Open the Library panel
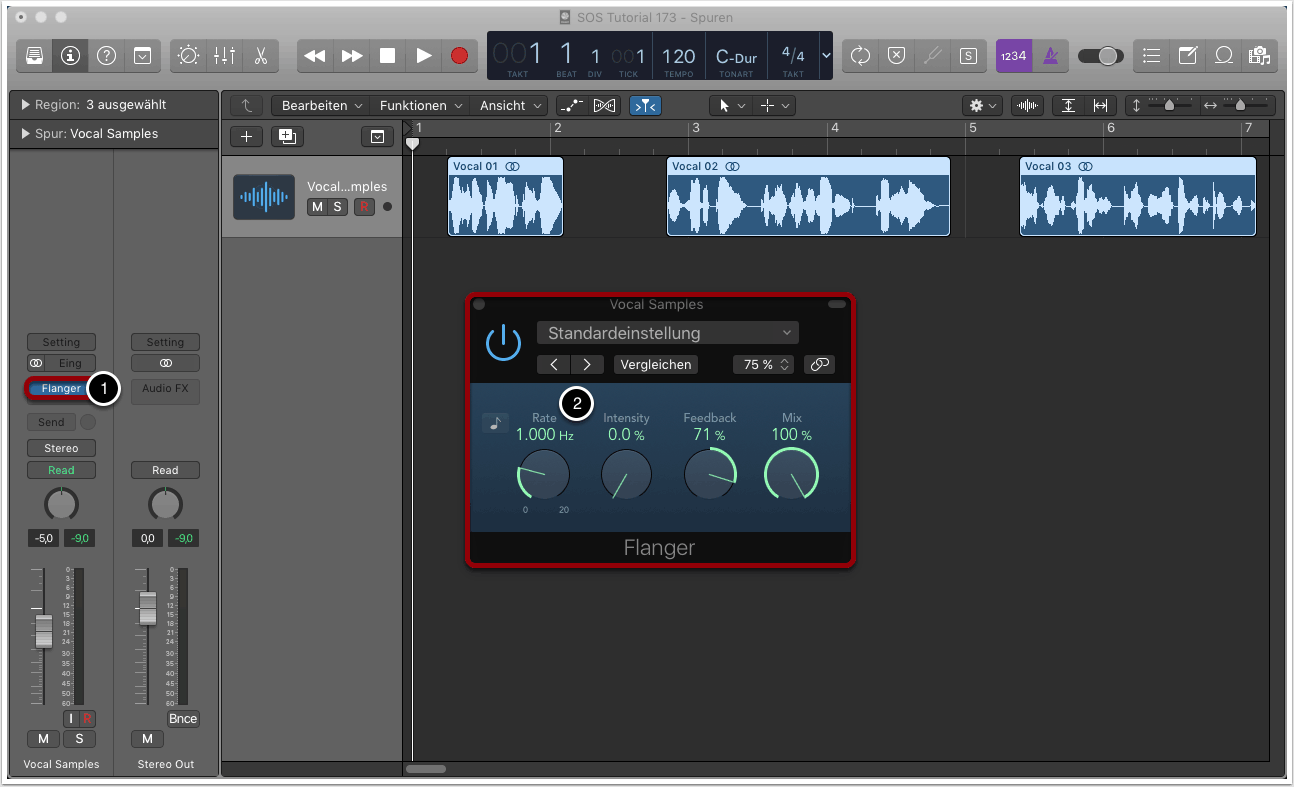 click(x=34, y=56)
